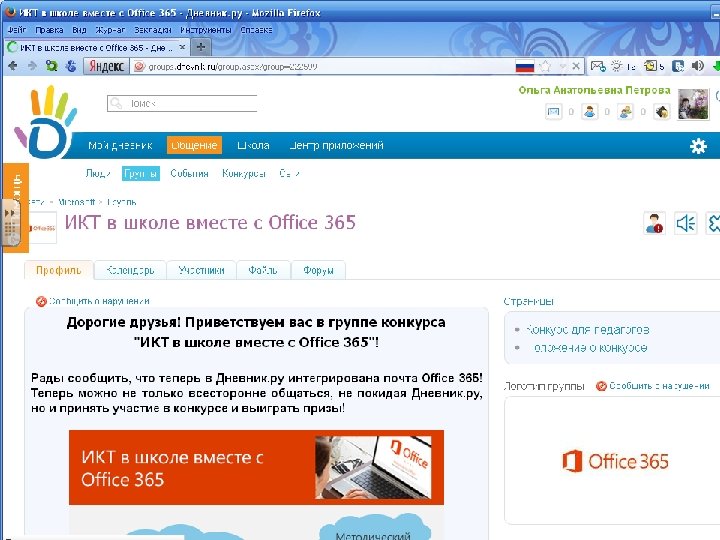Switch to the Файлы tab
Screen dimensions: 720x540
(x=263, y=270)
